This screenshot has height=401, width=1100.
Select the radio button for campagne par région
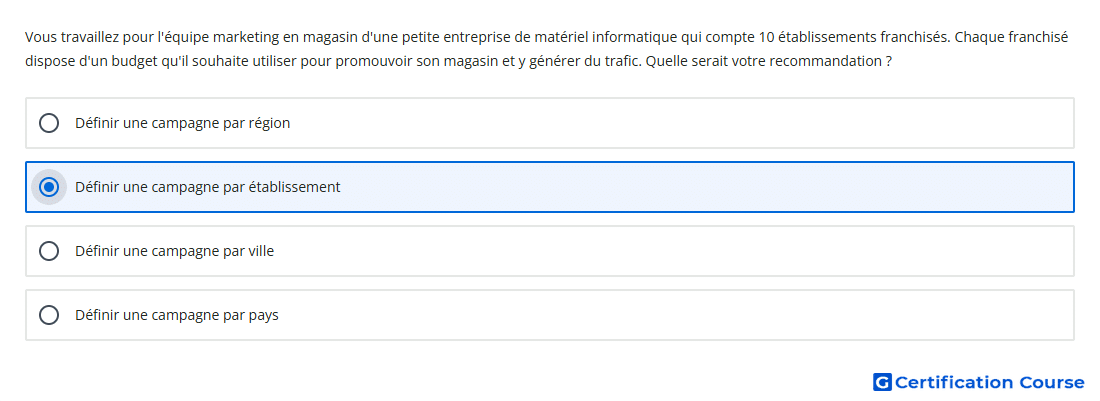(x=49, y=123)
